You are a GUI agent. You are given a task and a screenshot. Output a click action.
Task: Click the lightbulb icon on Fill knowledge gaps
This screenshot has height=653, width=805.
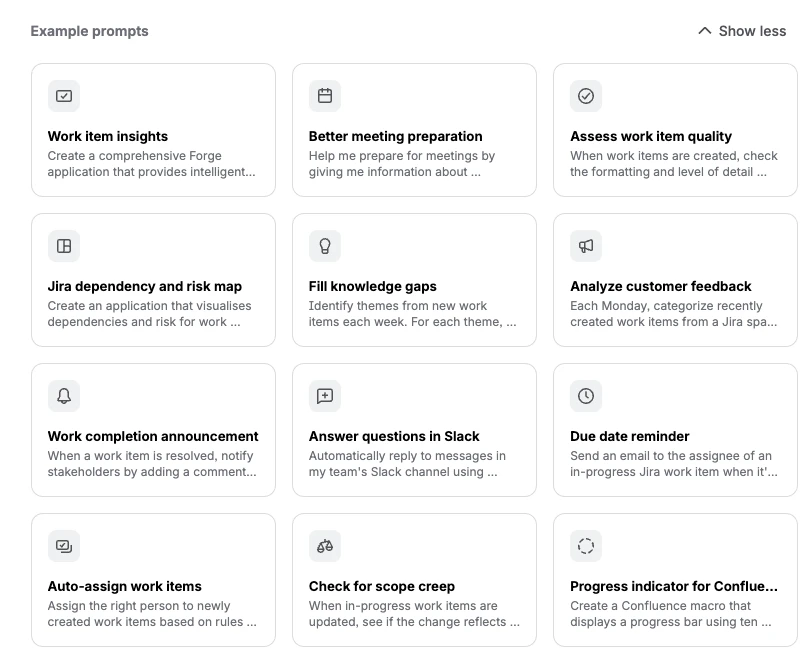325,246
